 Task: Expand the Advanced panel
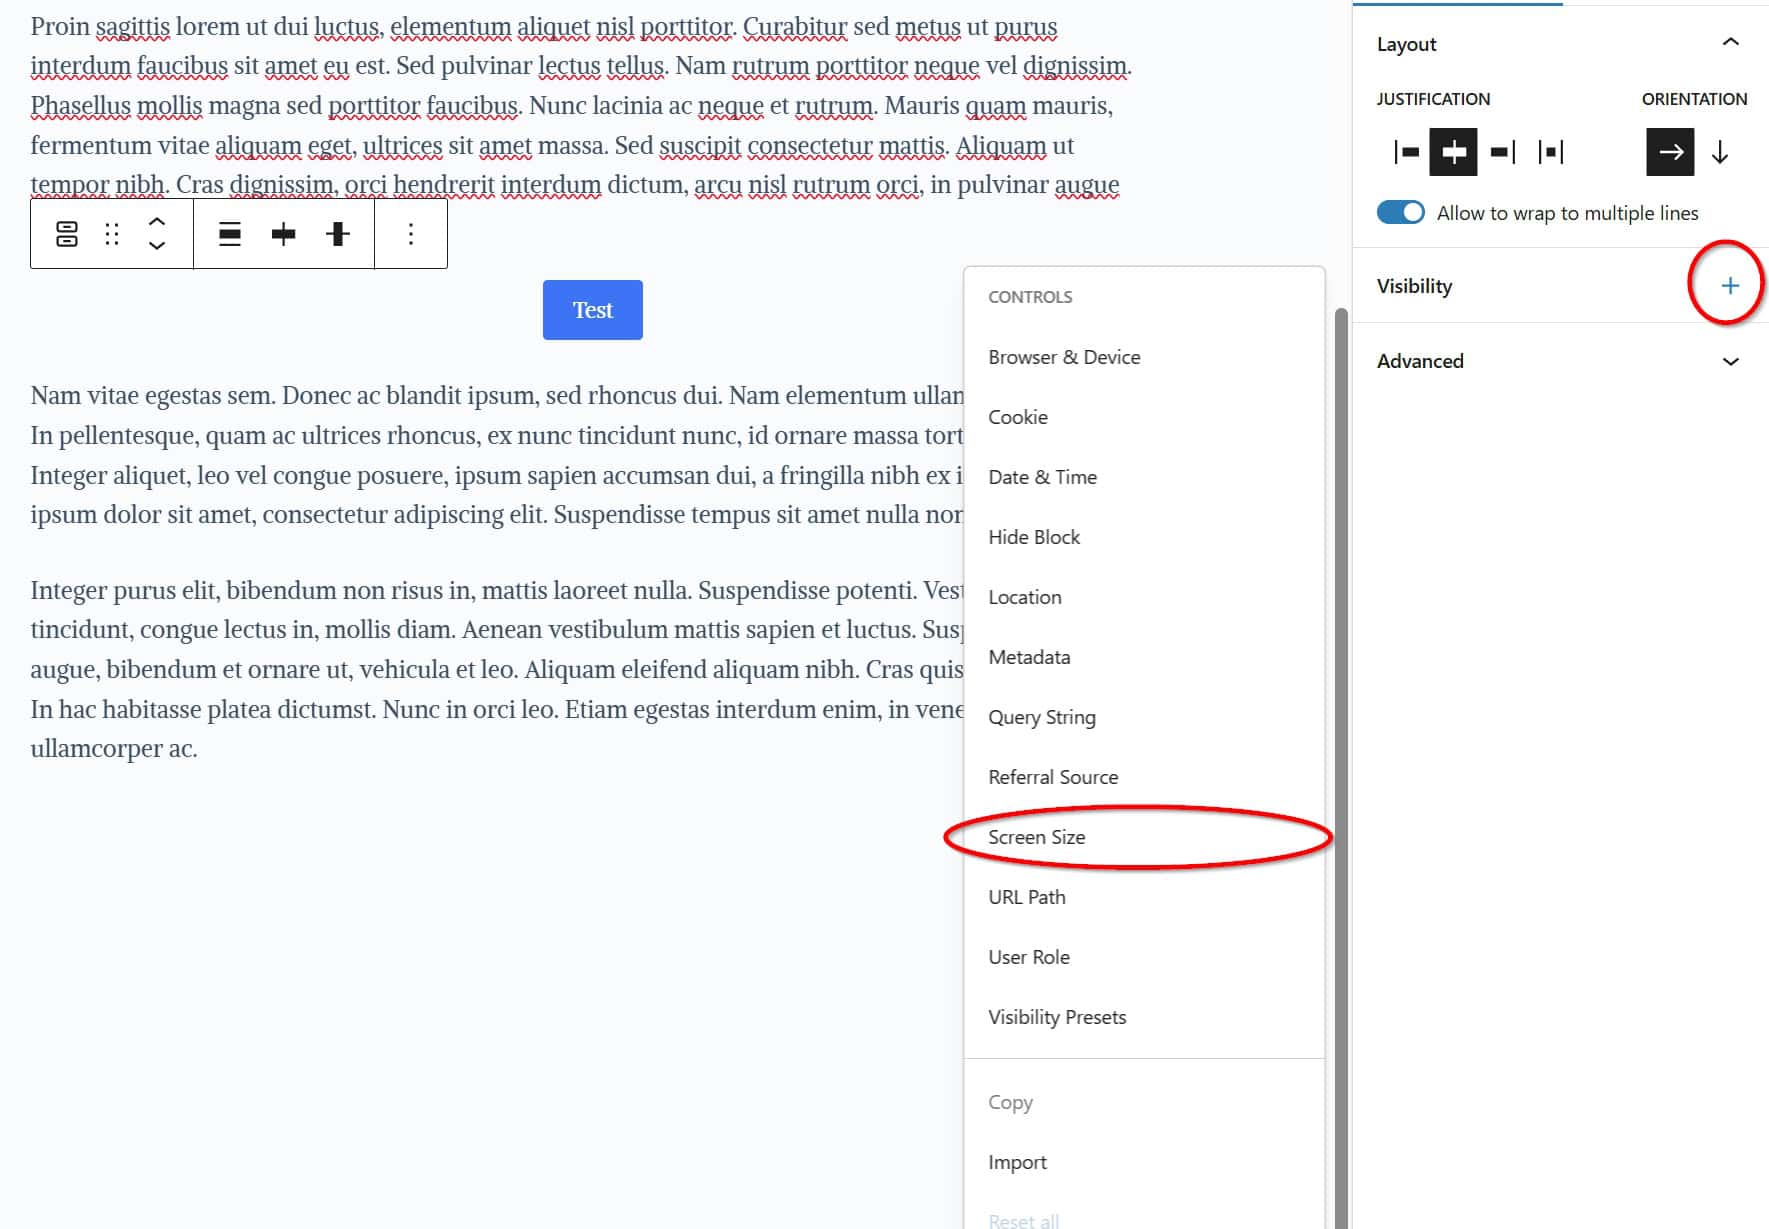(1730, 361)
